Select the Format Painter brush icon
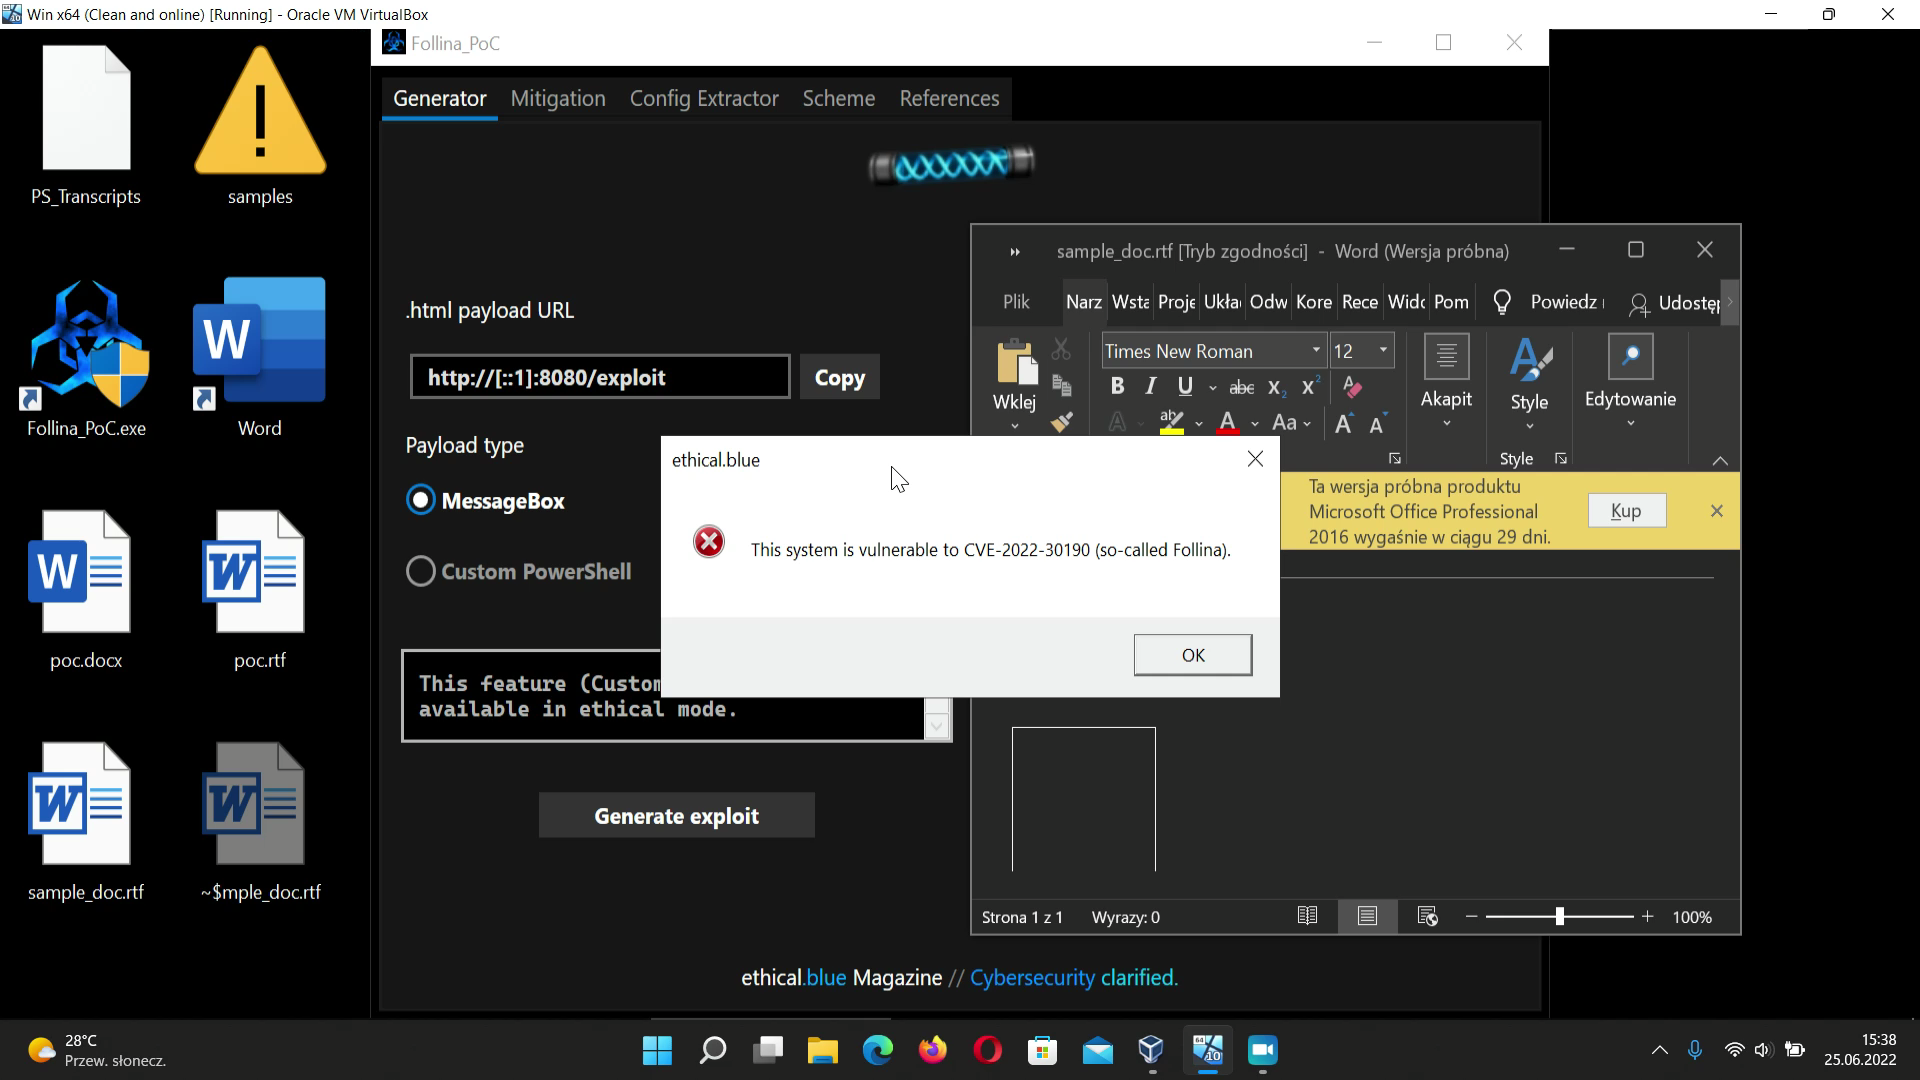This screenshot has height=1080, width=1920. (x=1061, y=422)
